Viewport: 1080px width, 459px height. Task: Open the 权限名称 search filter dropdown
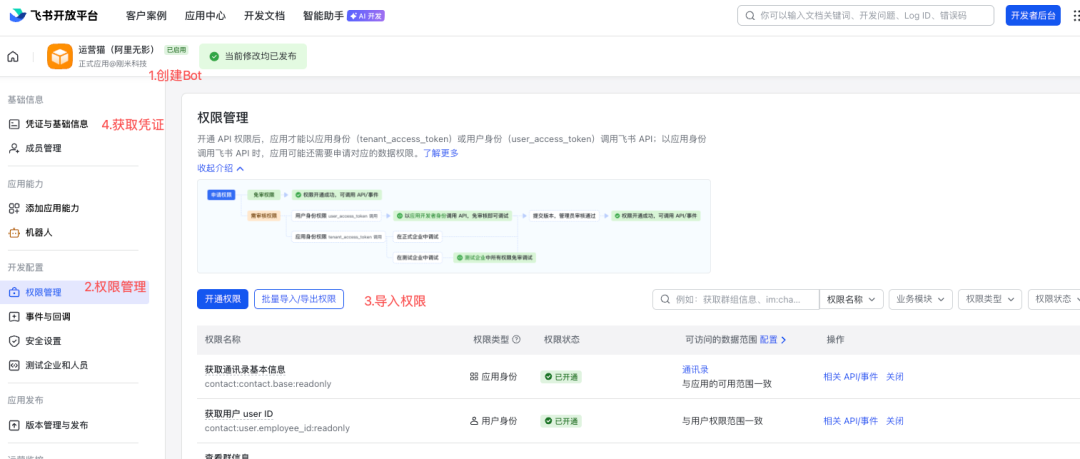[x=850, y=299]
